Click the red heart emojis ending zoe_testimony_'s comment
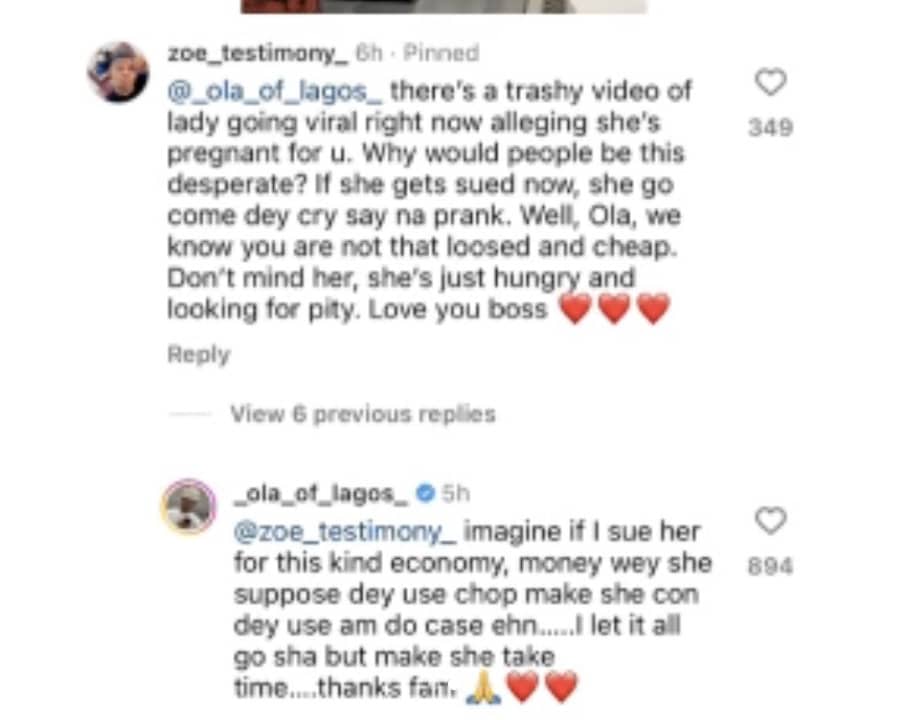Image resolution: width=904 pixels, height=720 pixels. (x=615, y=308)
